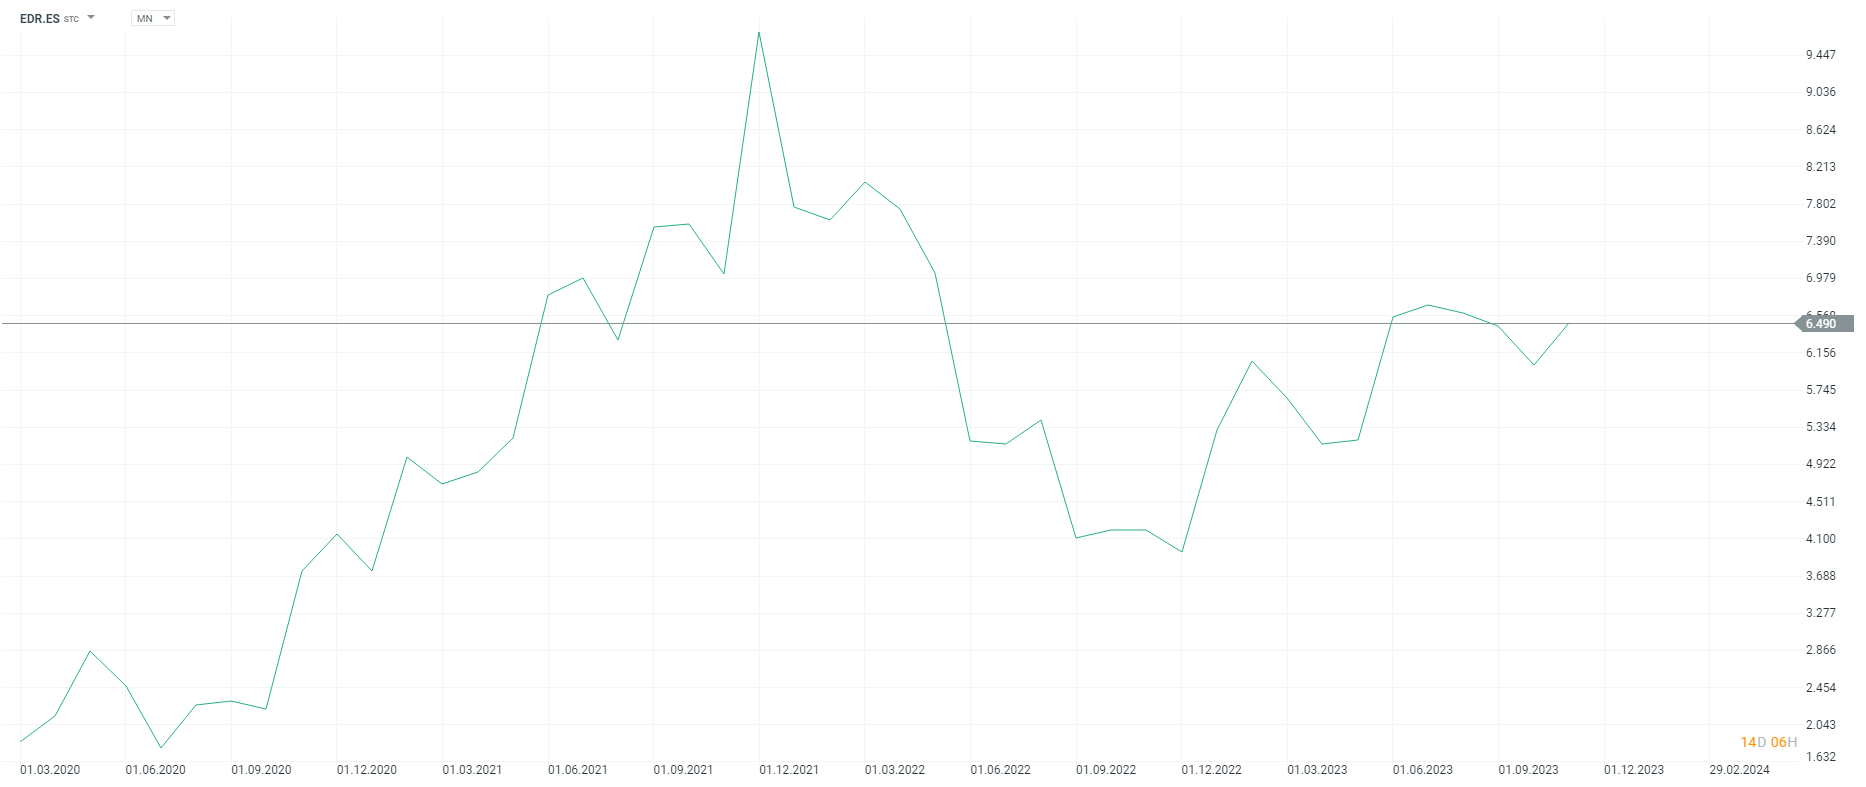Image resolution: width=1866 pixels, height=787 pixels.
Task: Select the 01.06.2021 time axis label
Action: point(578,770)
